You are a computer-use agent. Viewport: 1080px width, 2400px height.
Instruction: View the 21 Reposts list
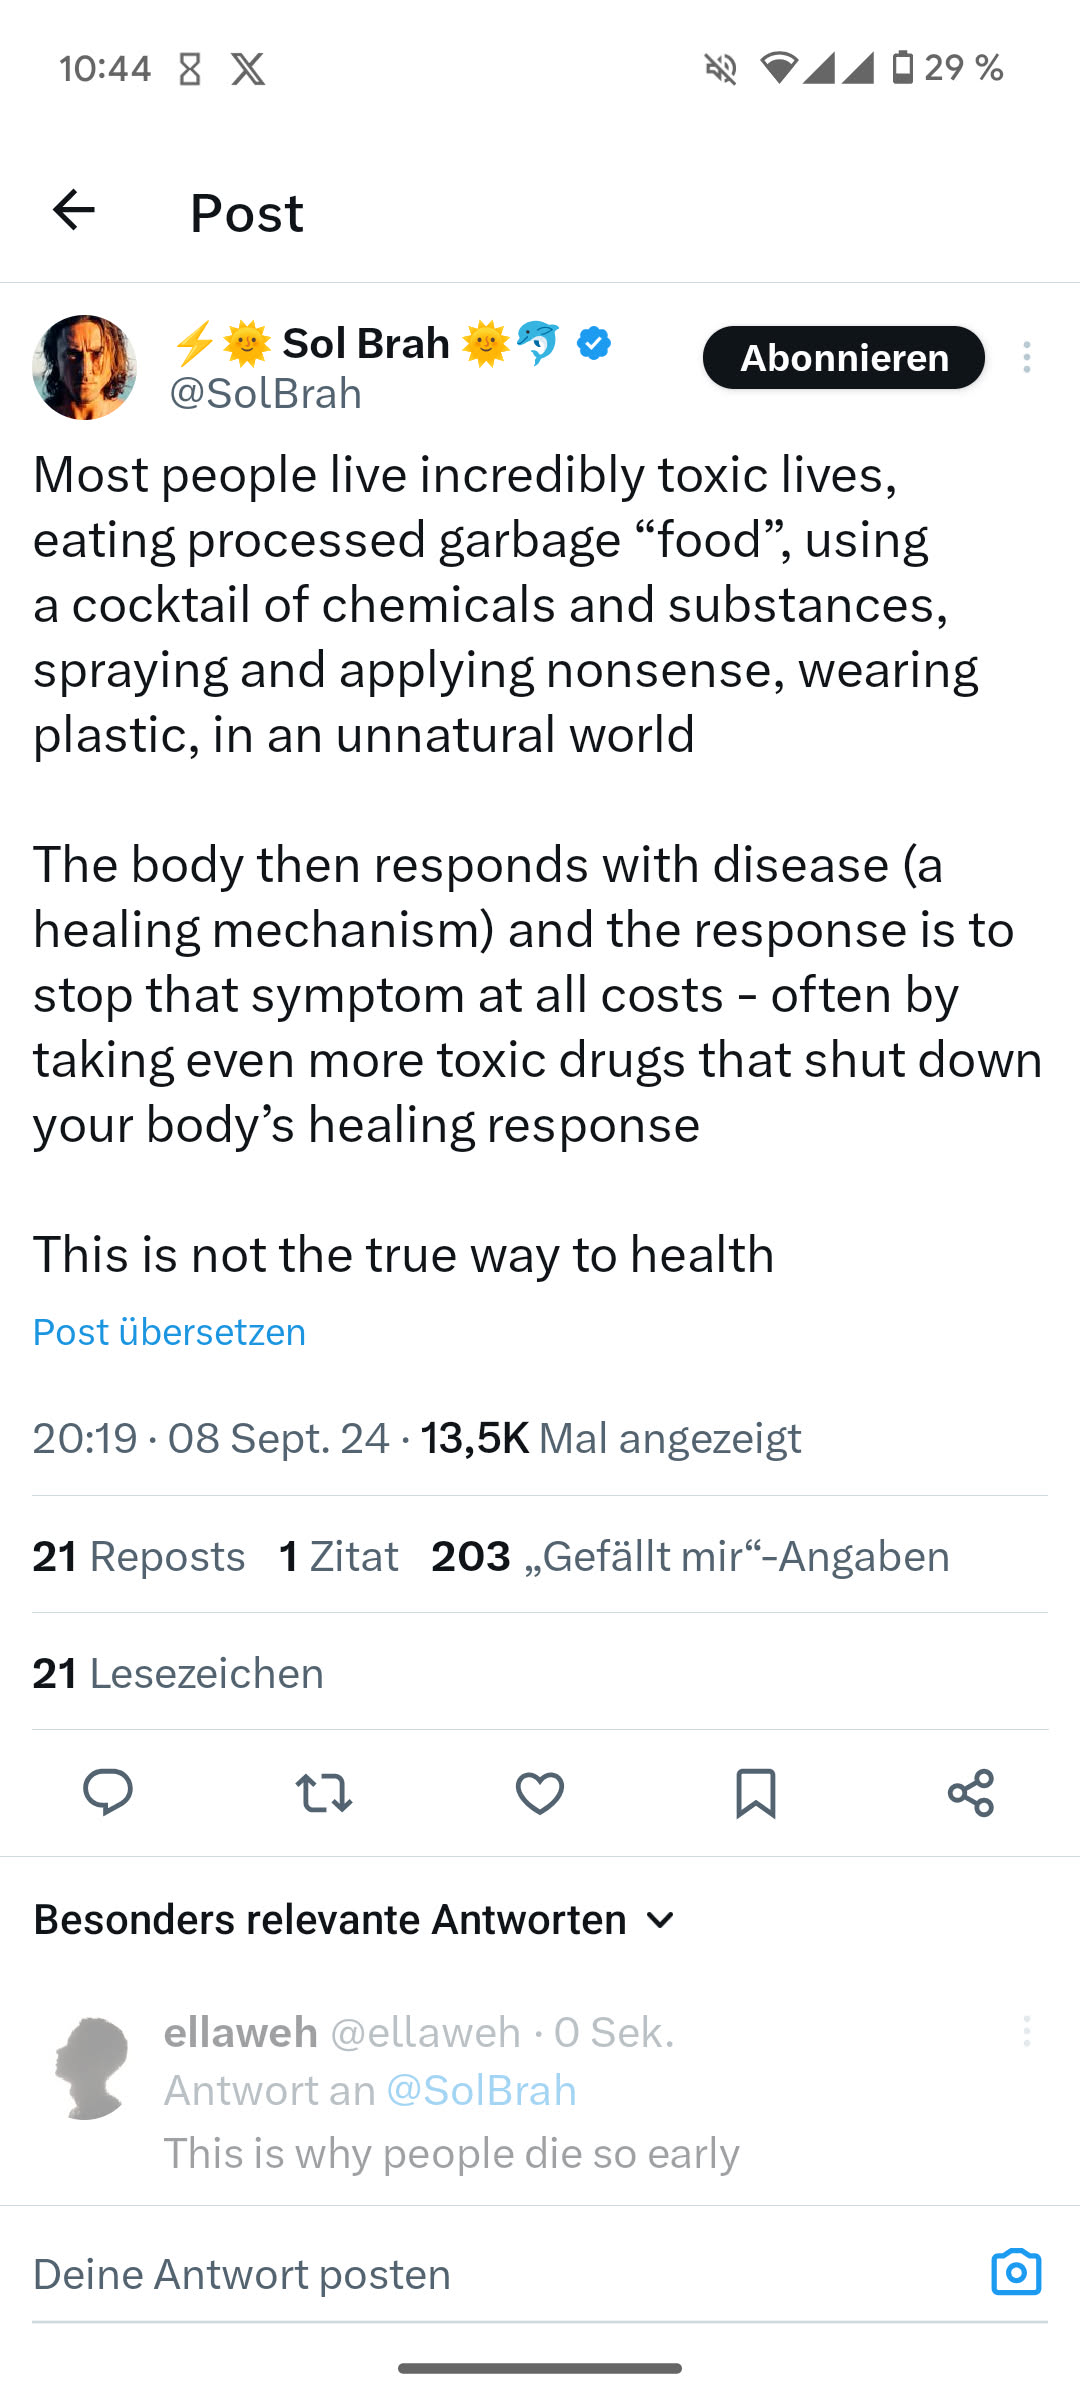[x=139, y=1556]
